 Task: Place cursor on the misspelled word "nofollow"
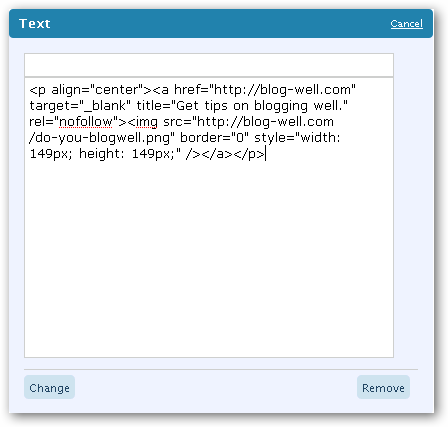(x=86, y=122)
